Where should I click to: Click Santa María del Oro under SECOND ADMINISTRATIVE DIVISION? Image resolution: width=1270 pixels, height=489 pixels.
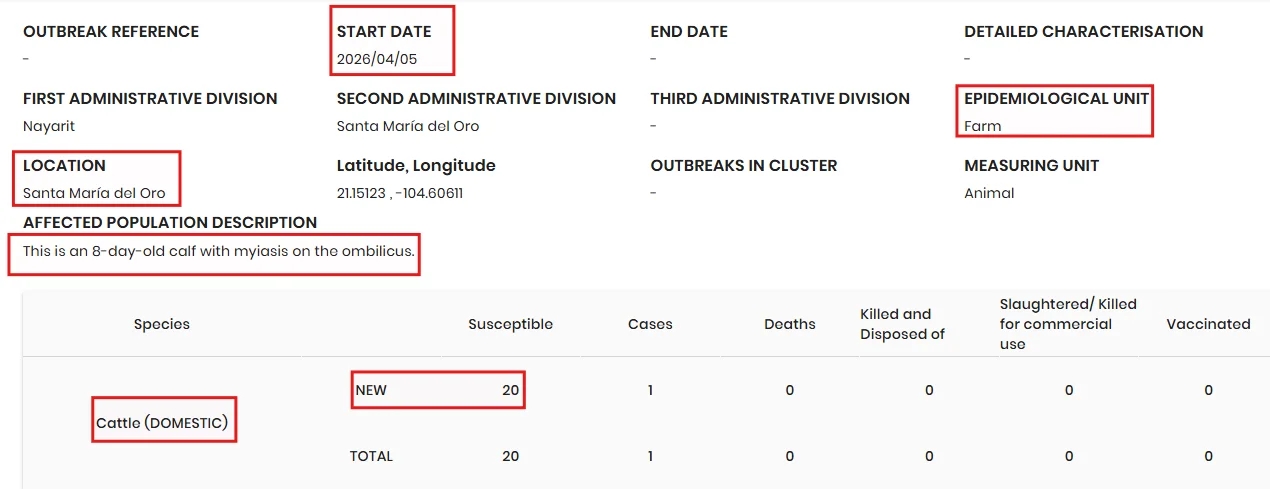[408, 126]
